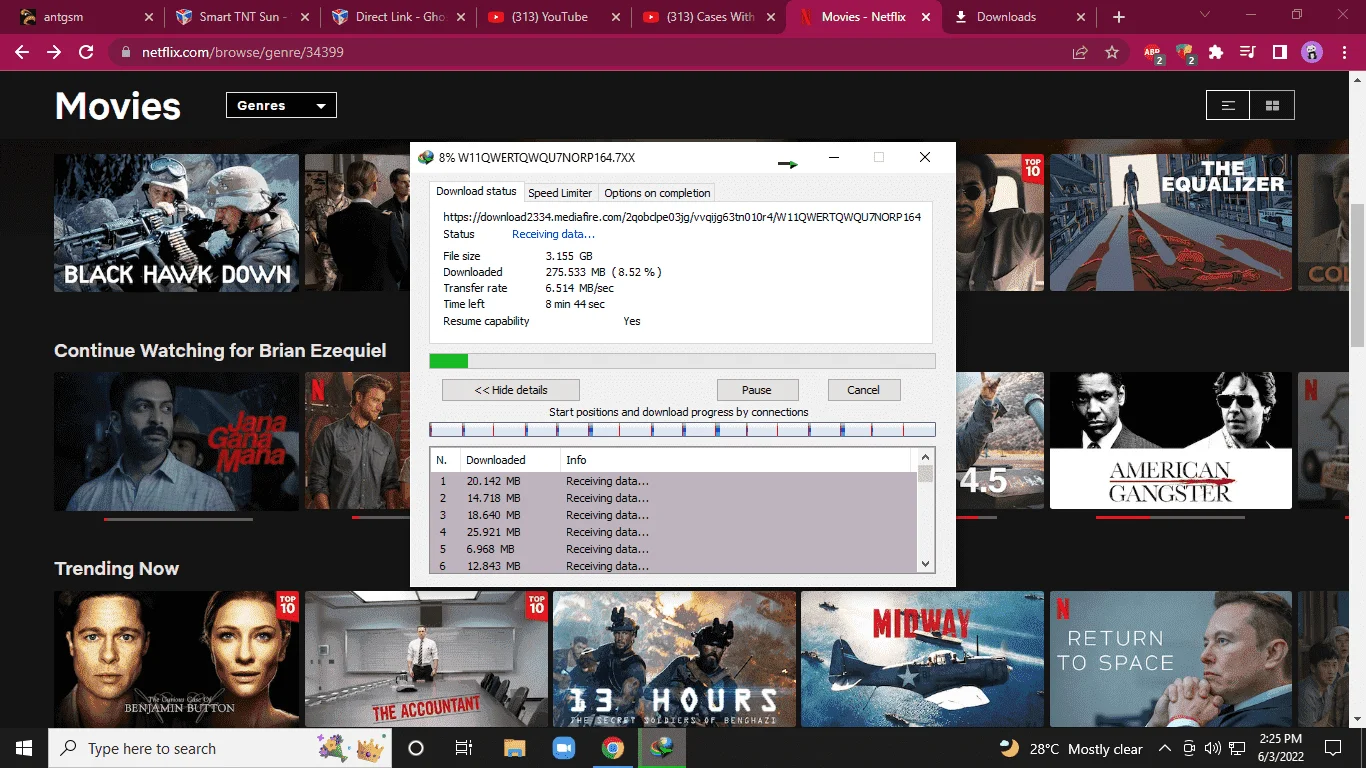1366x768 pixels.
Task: Open a new browser tab
Action: pos(1119,17)
